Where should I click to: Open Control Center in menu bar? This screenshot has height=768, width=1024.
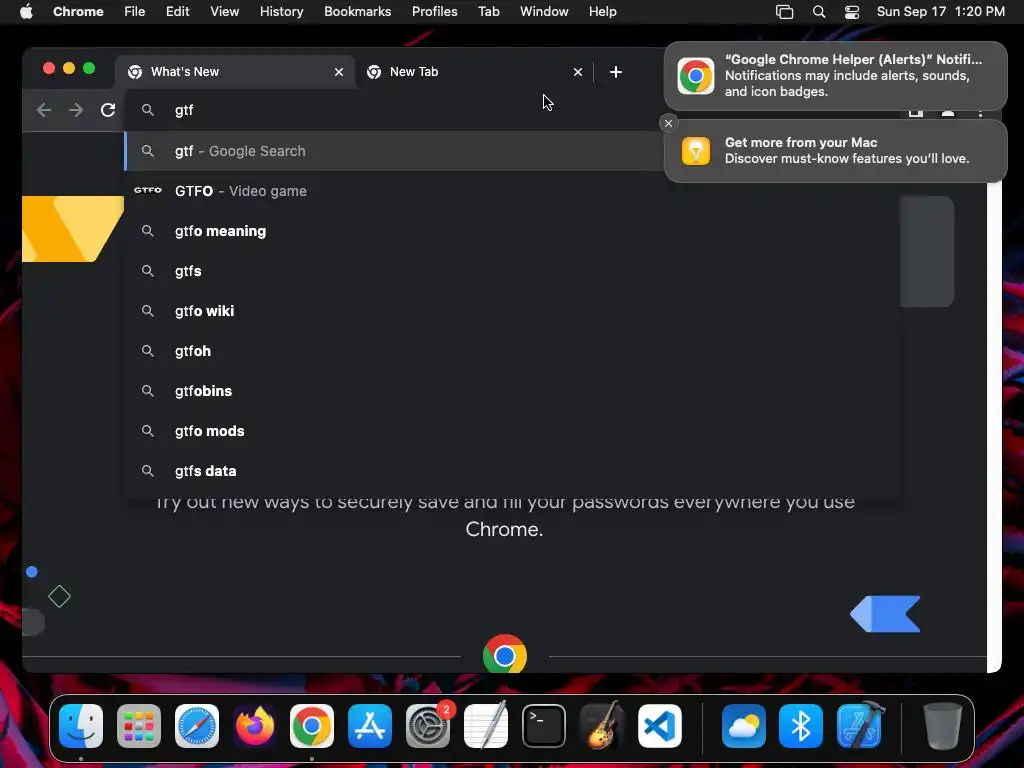click(852, 12)
